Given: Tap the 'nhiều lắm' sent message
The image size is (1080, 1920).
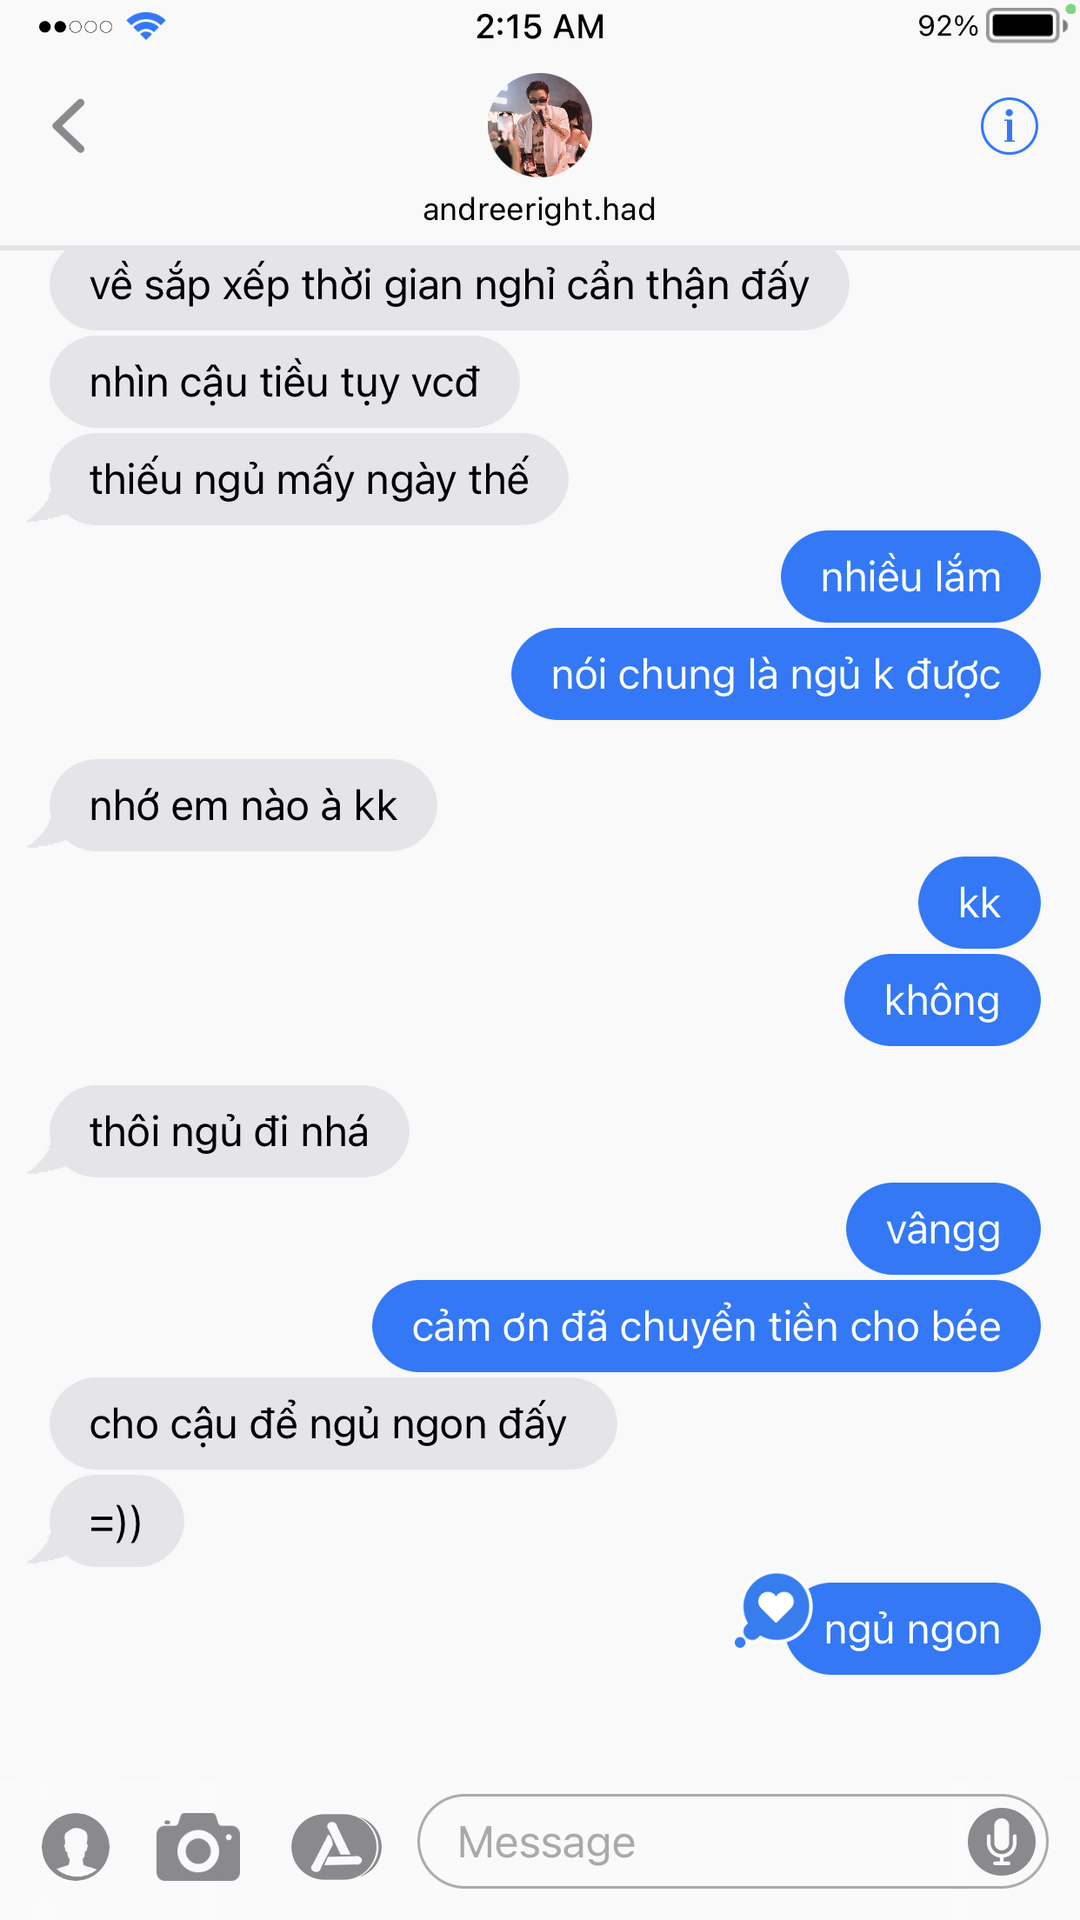Looking at the screenshot, I should pyautogui.click(x=911, y=576).
